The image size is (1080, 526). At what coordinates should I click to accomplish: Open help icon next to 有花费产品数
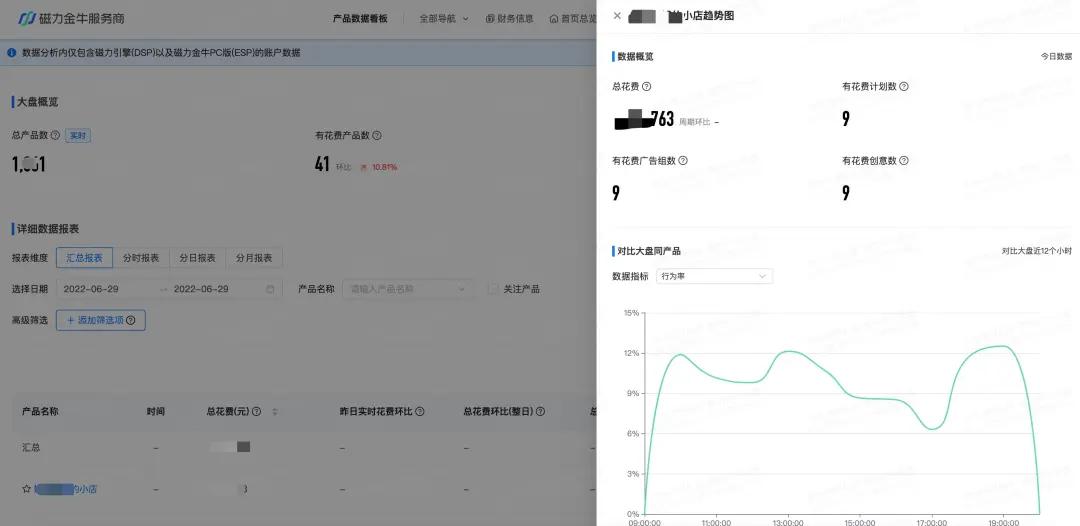tap(377, 136)
